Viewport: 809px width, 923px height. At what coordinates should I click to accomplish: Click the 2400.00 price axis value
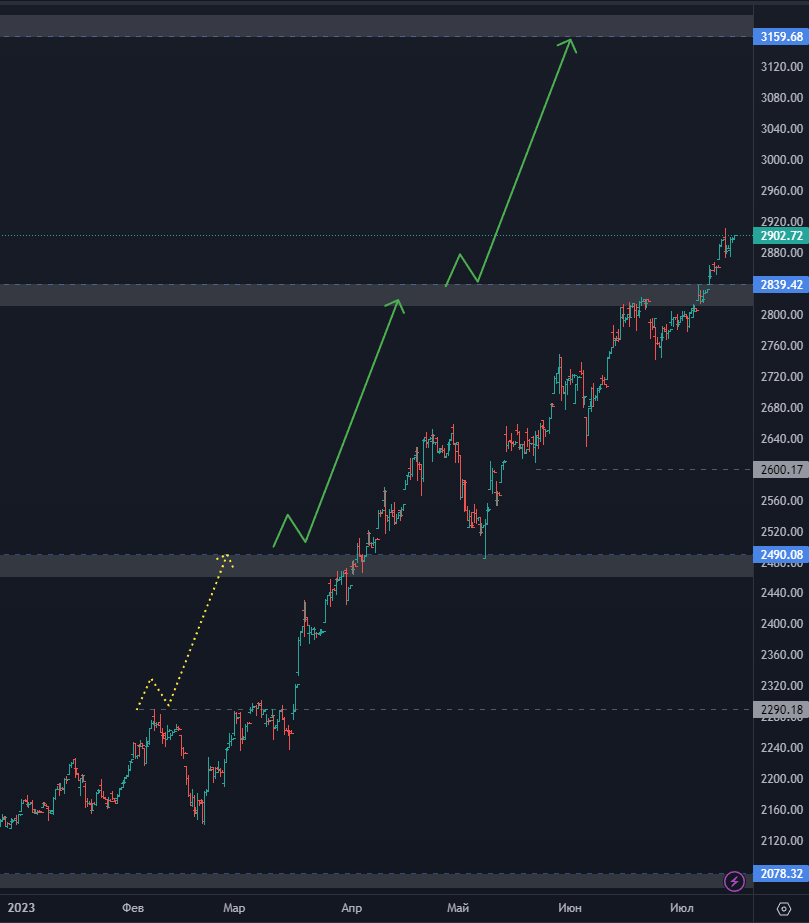(x=781, y=623)
